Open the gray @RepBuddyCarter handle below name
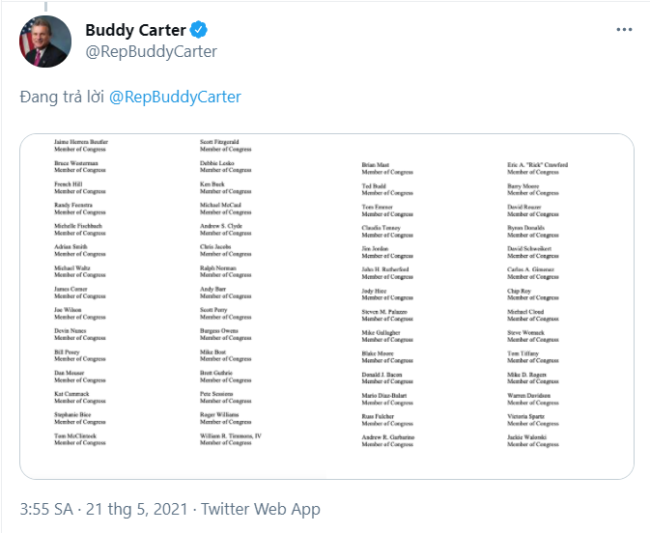The height and width of the screenshot is (533, 650). [x=151, y=51]
